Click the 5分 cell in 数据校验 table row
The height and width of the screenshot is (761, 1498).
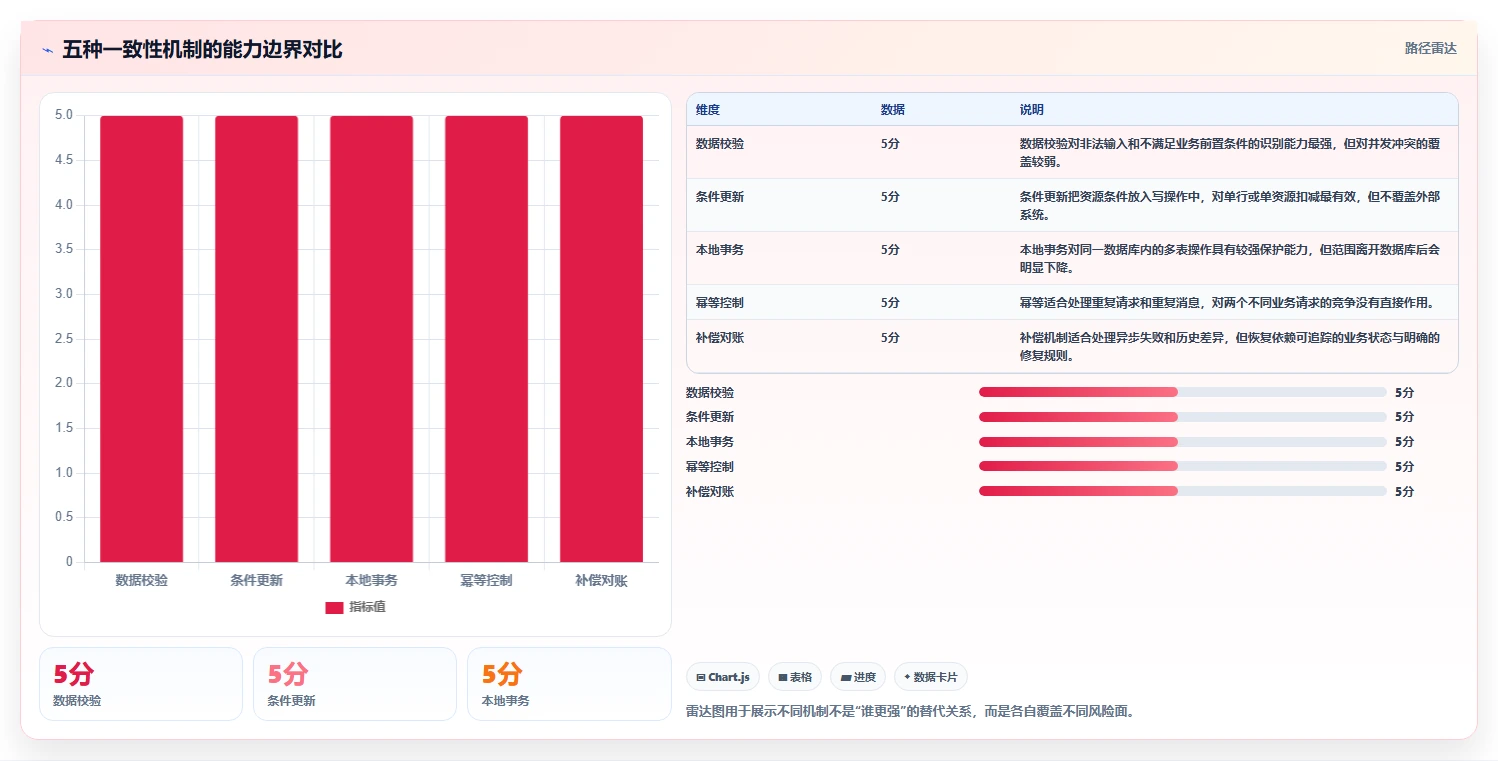coord(890,144)
